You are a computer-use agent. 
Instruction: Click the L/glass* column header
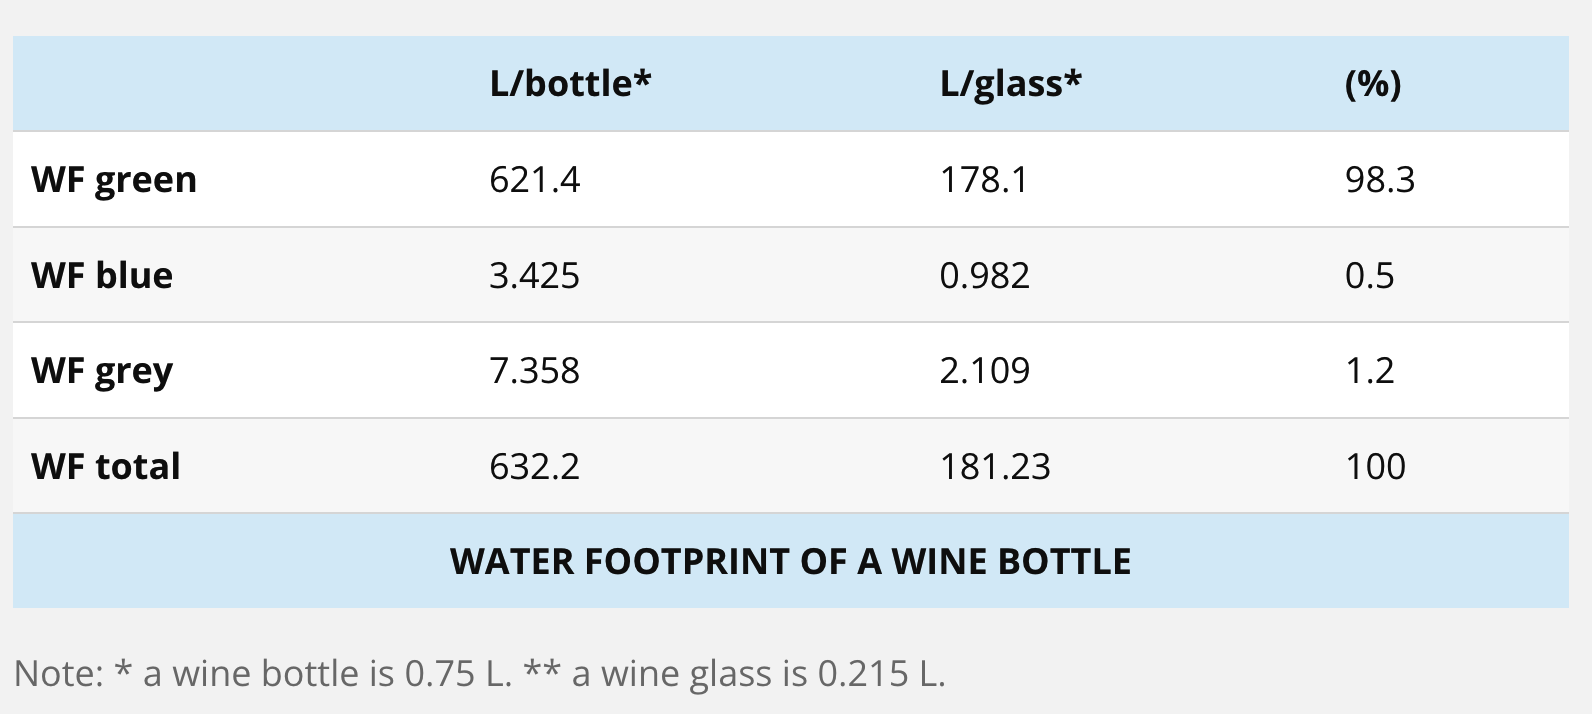tap(1010, 84)
